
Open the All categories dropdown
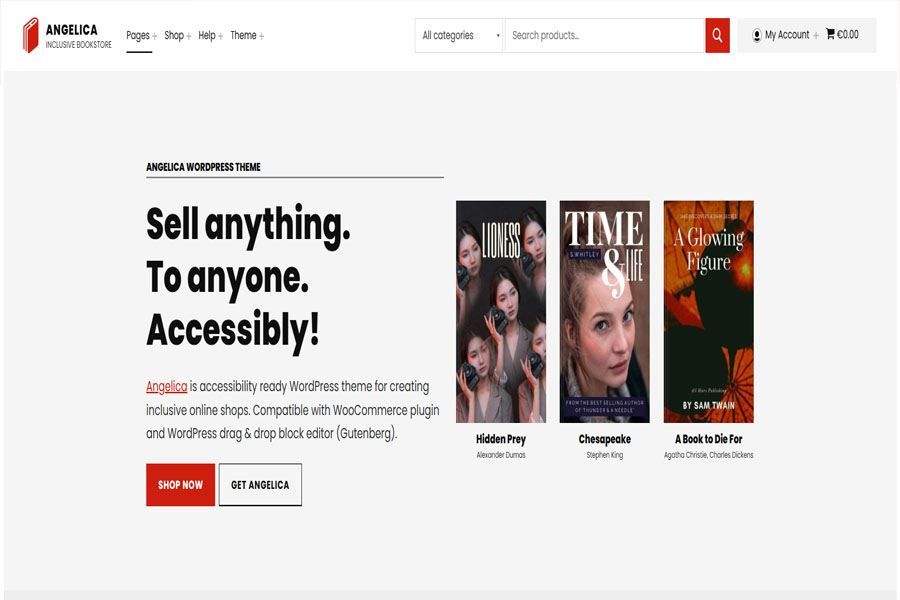click(458, 35)
